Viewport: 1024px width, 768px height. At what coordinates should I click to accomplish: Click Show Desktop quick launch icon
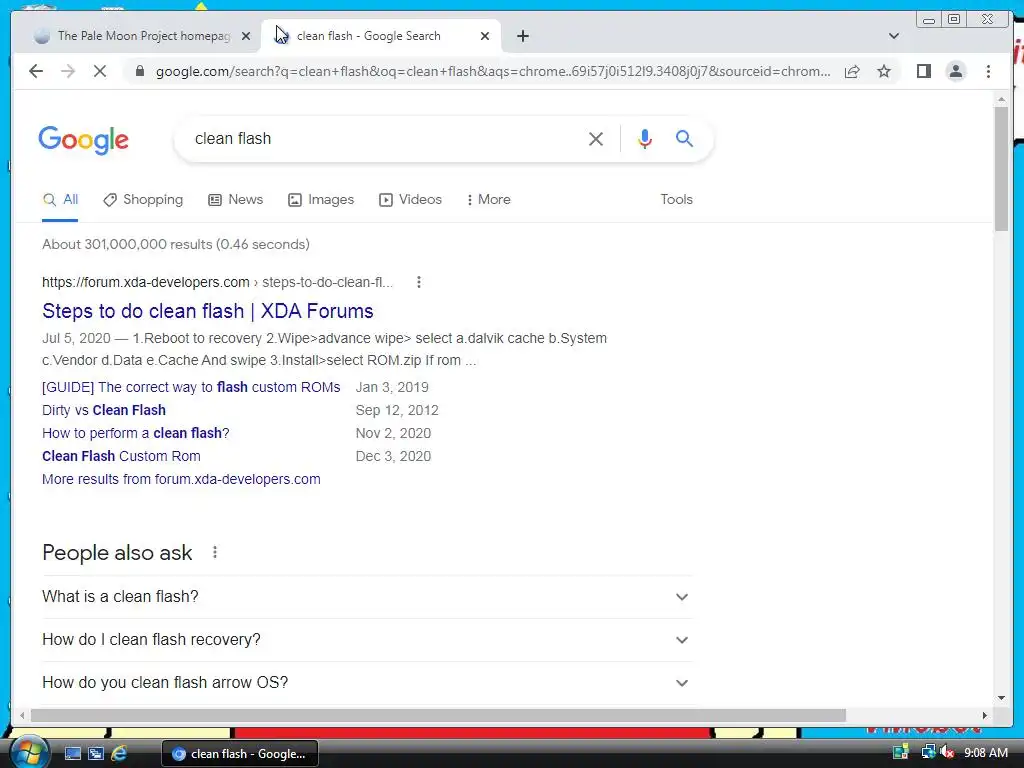tap(72, 754)
